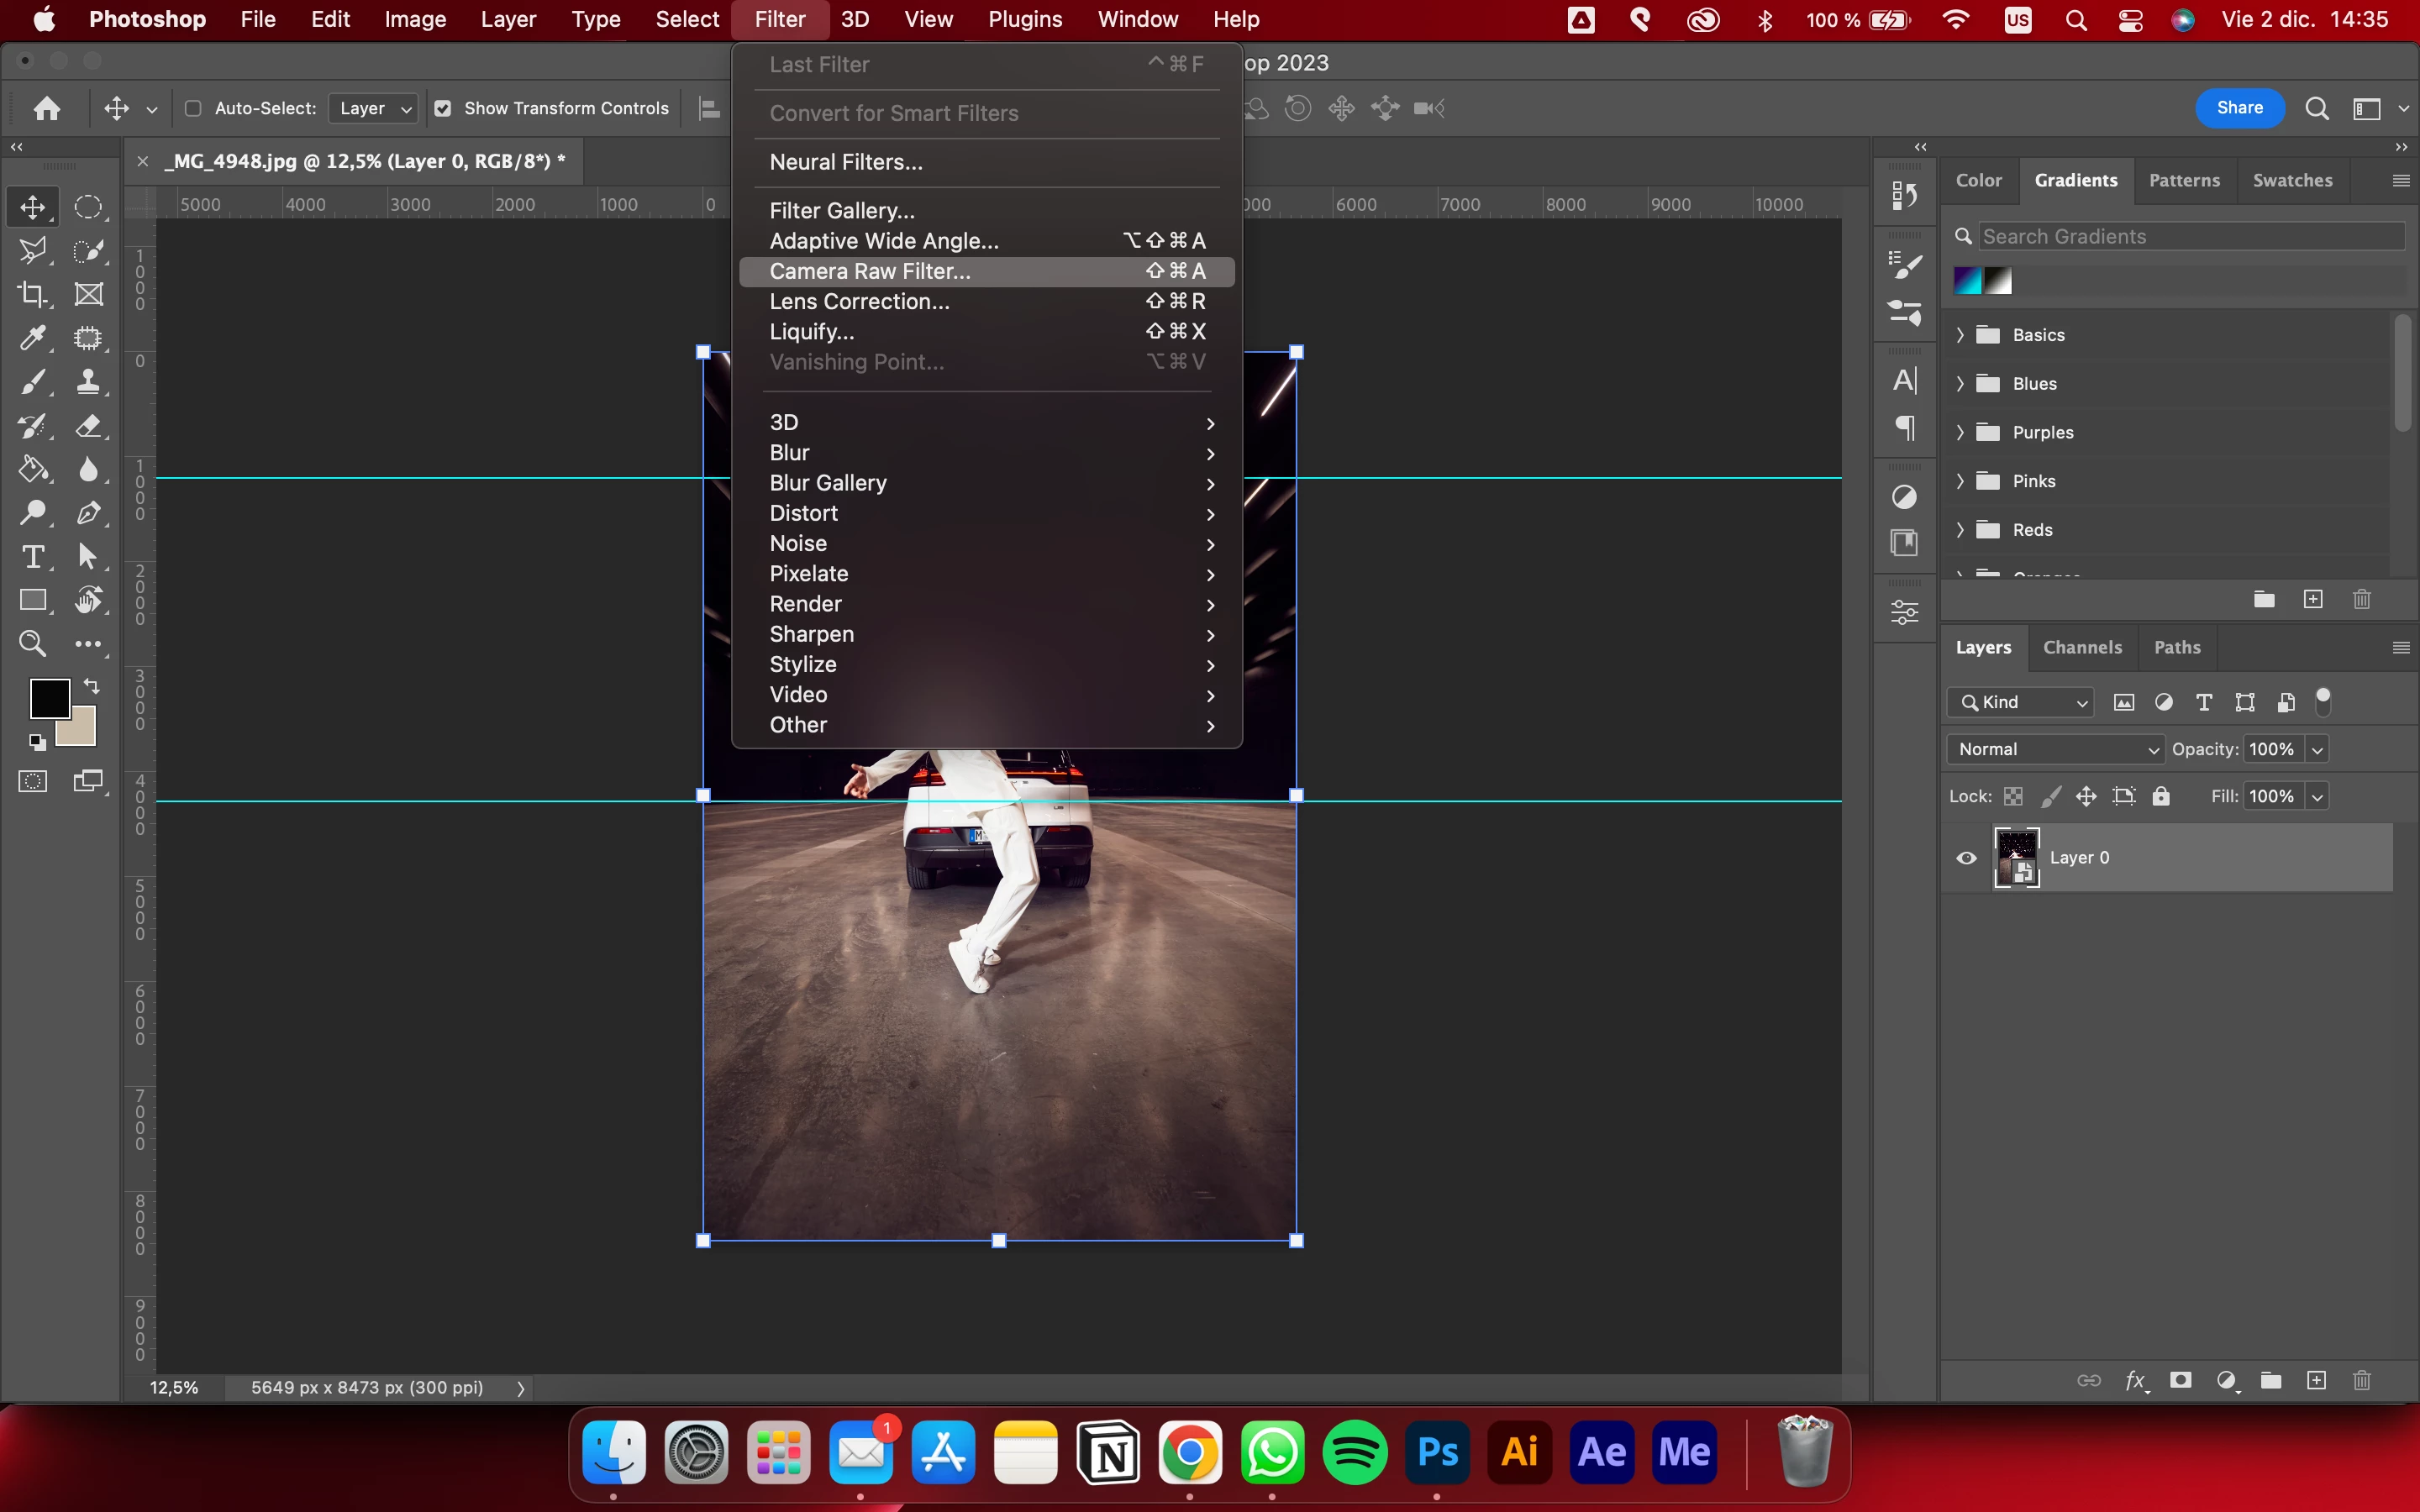Open the Normal blend mode dropdown
This screenshot has width=2420, height=1512.
tap(2056, 749)
